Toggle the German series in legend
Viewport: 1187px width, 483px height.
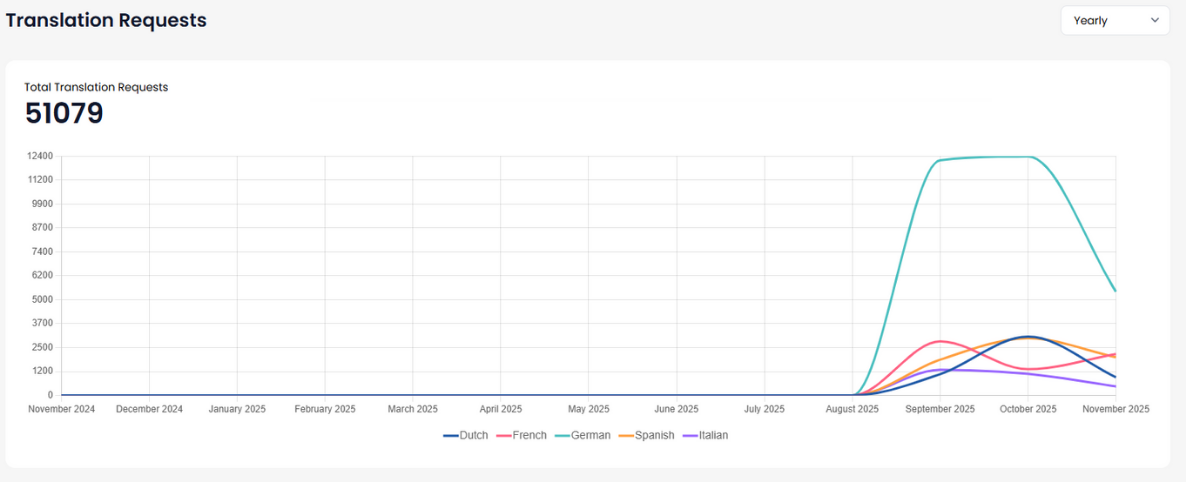click(582, 435)
